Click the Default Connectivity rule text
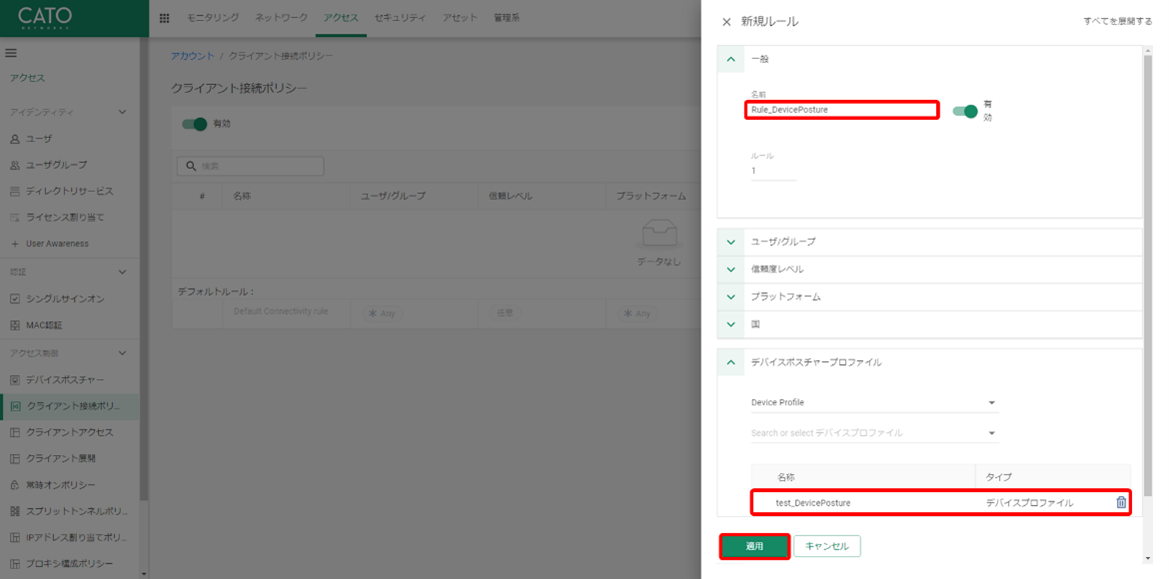This screenshot has width=1169, height=579. (280, 311)
